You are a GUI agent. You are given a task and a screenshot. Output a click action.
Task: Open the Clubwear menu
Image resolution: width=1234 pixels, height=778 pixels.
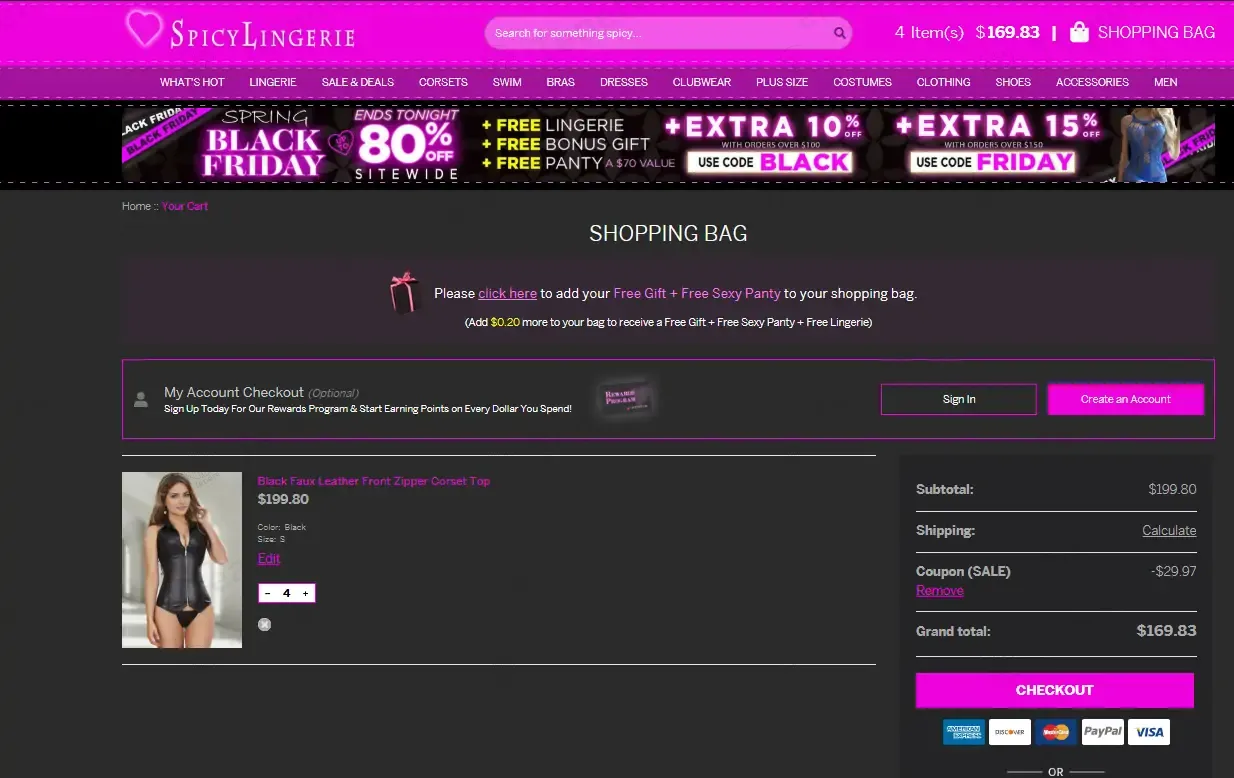click(702, 82)
